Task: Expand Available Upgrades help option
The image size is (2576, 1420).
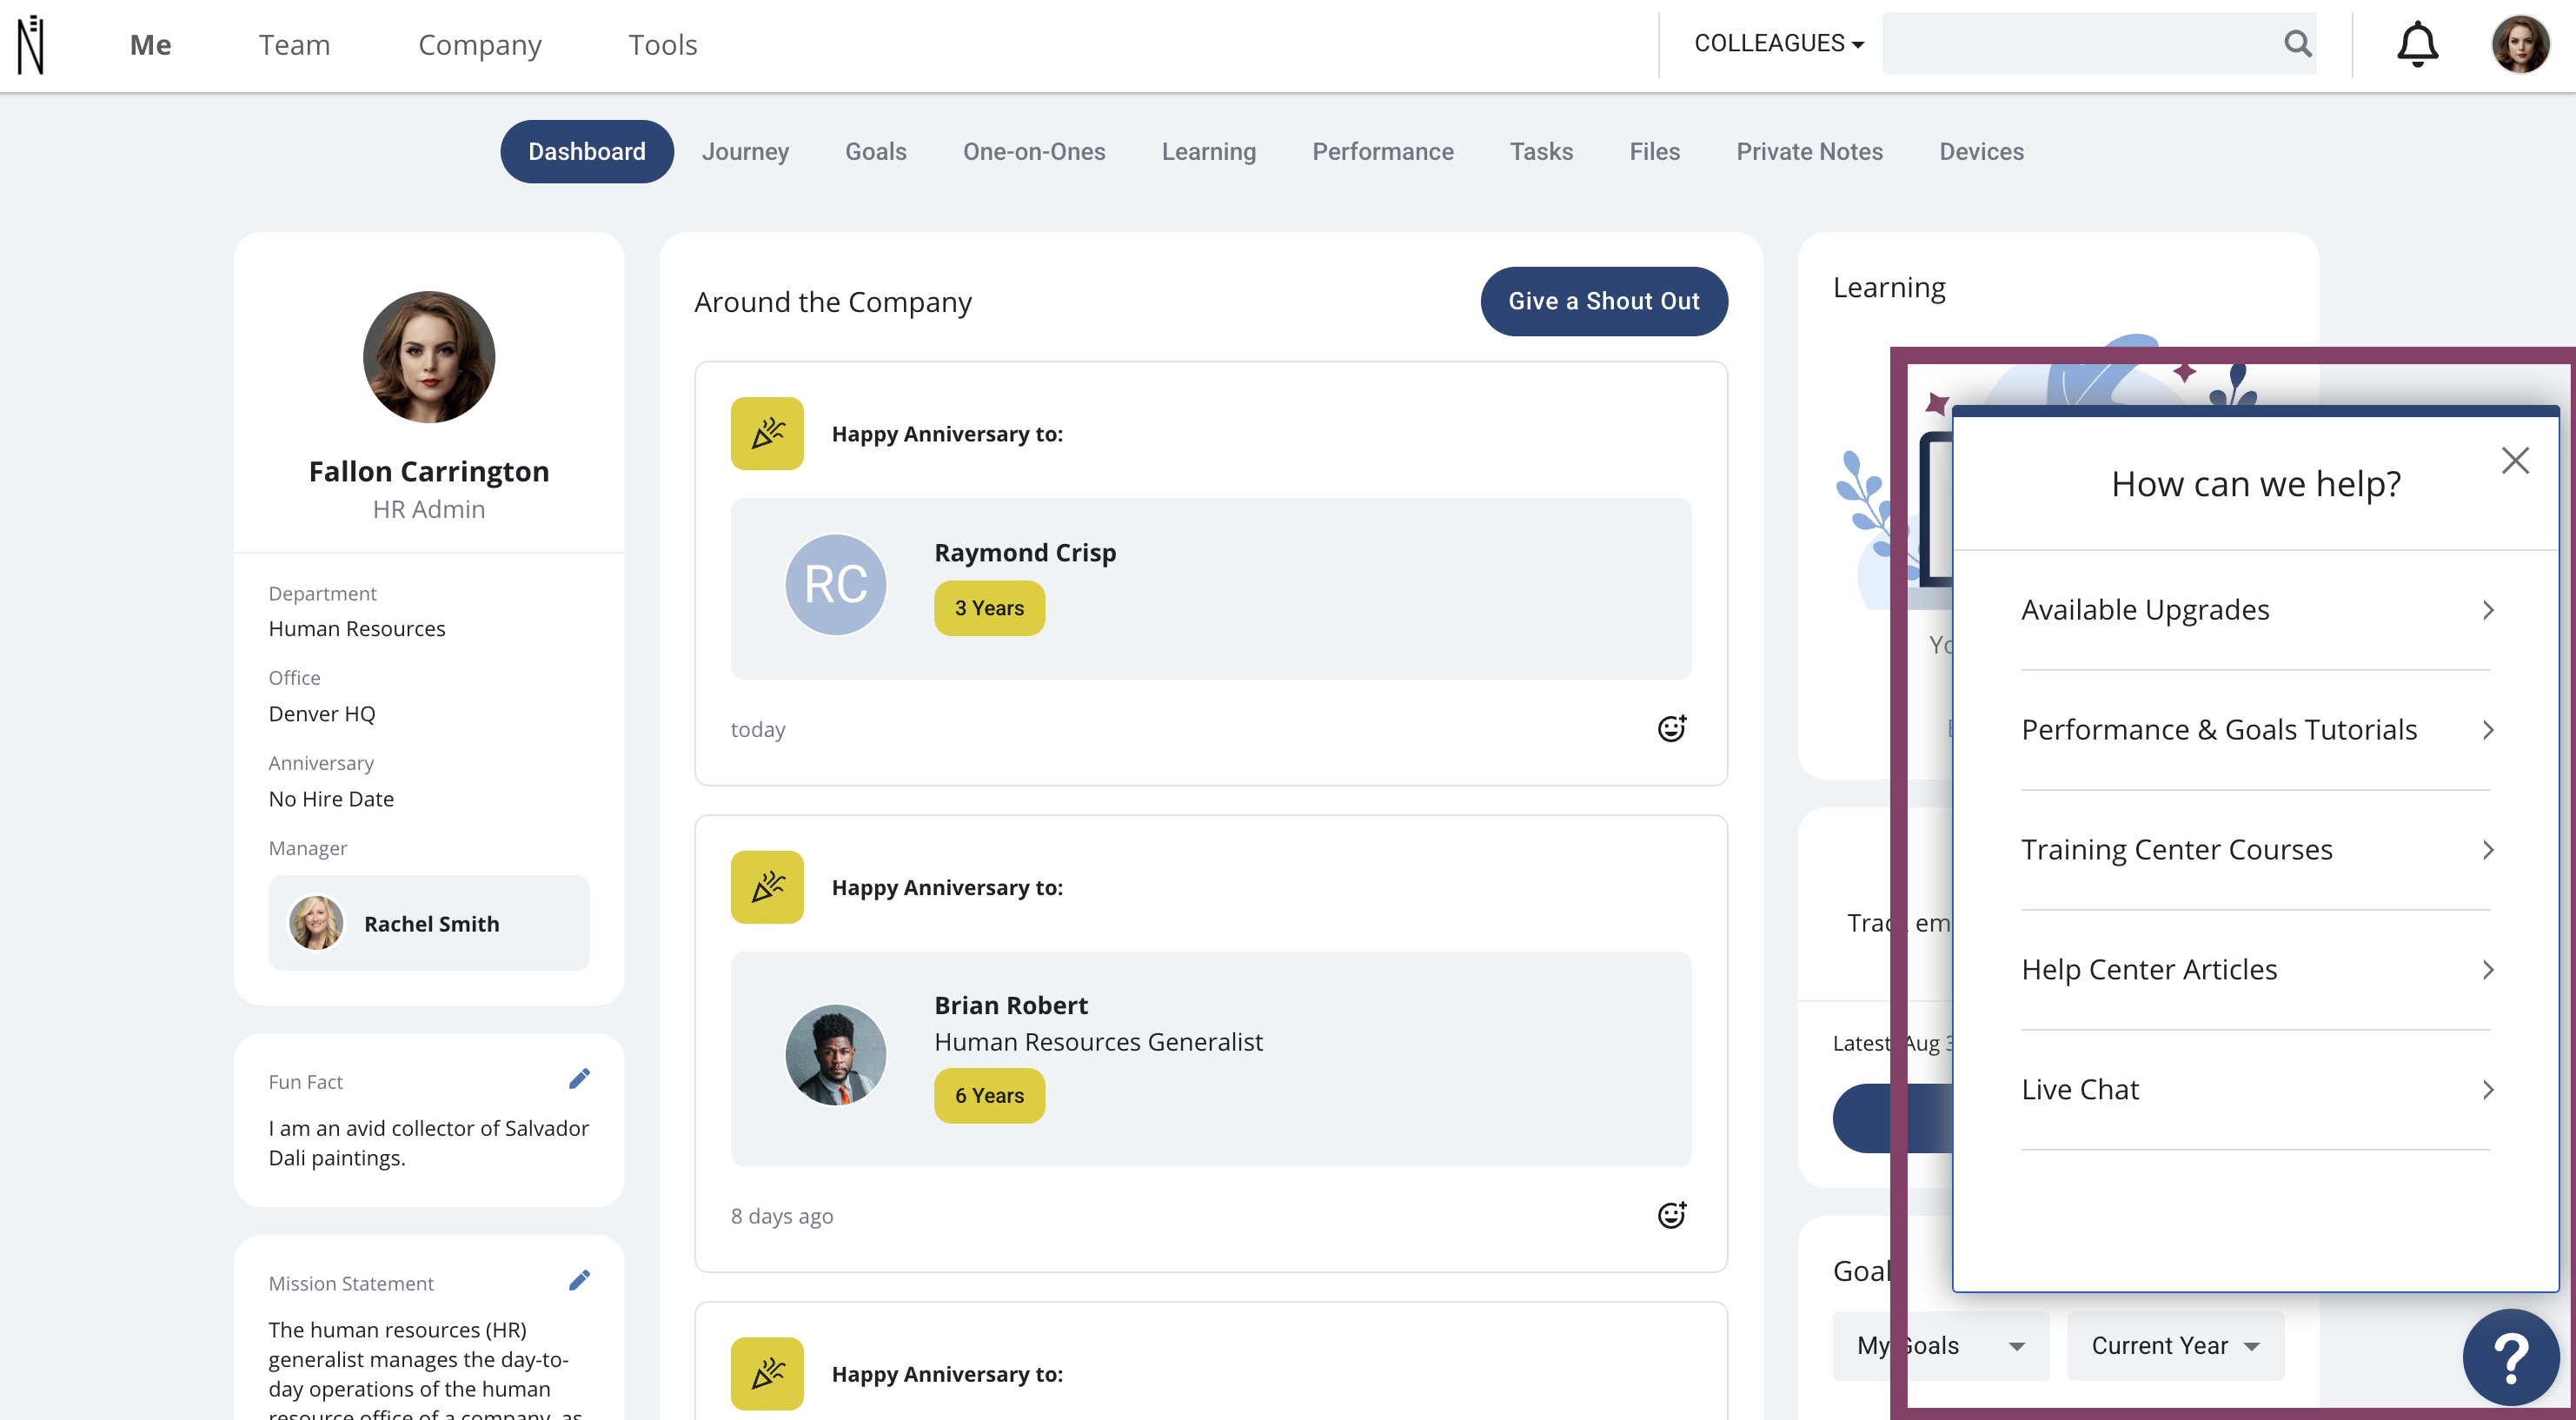Action: [x=2256, y=610]
